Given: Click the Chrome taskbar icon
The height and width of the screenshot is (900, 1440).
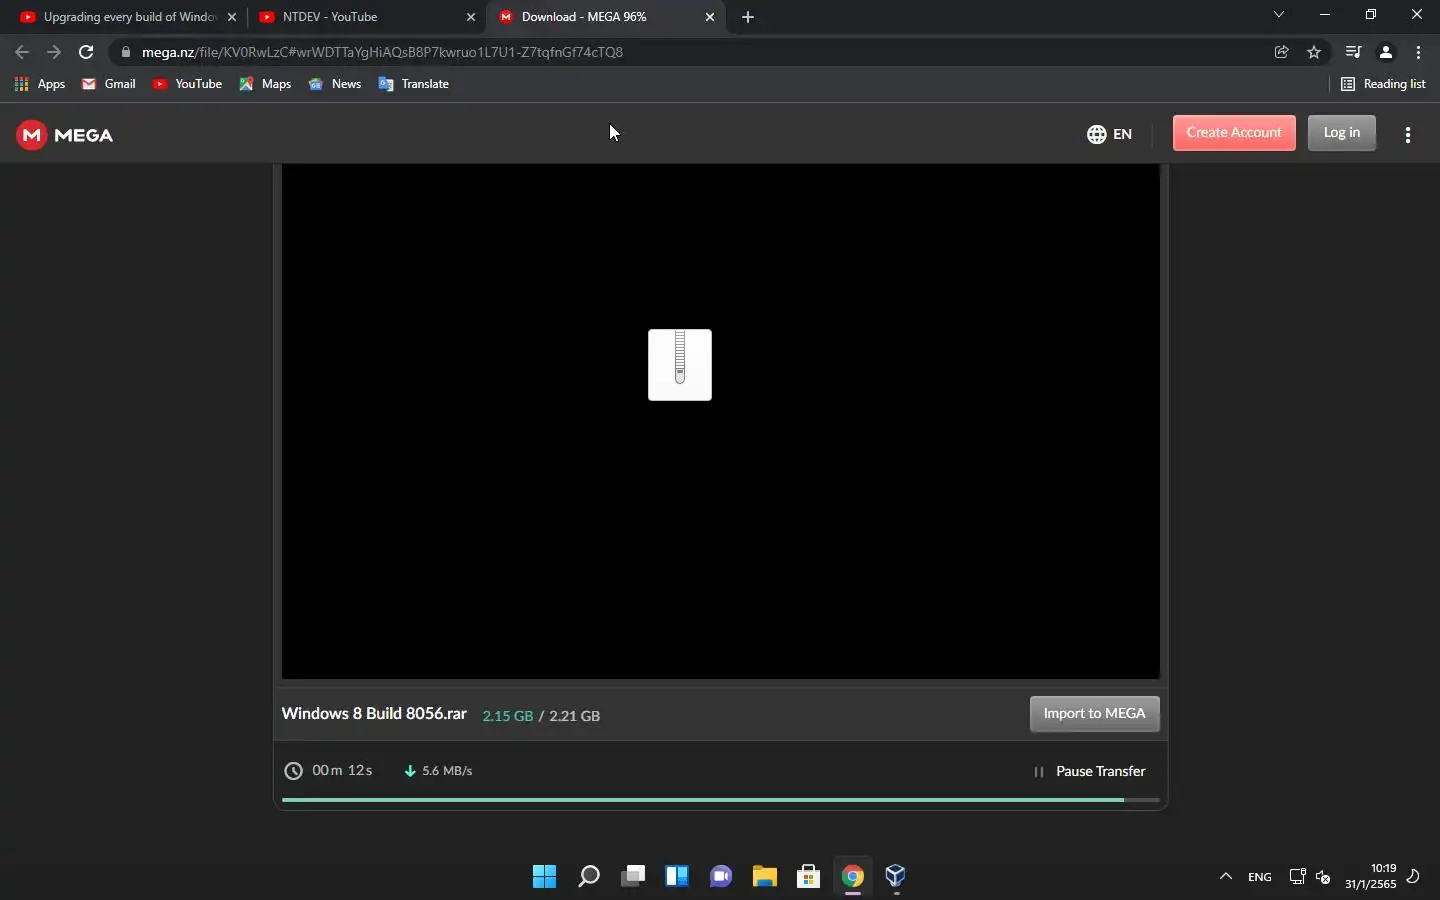Looking at the screenshot, I should tap(853, 877).
